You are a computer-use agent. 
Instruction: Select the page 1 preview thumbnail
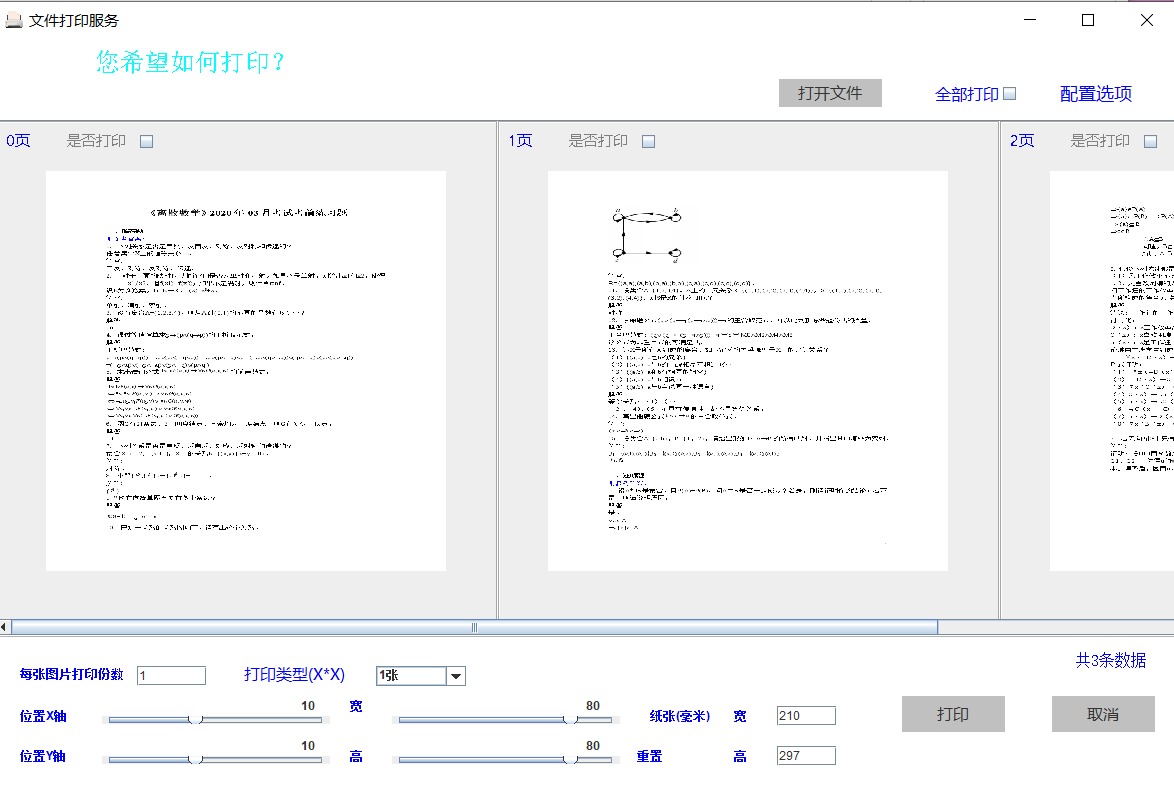coord(747,370)
